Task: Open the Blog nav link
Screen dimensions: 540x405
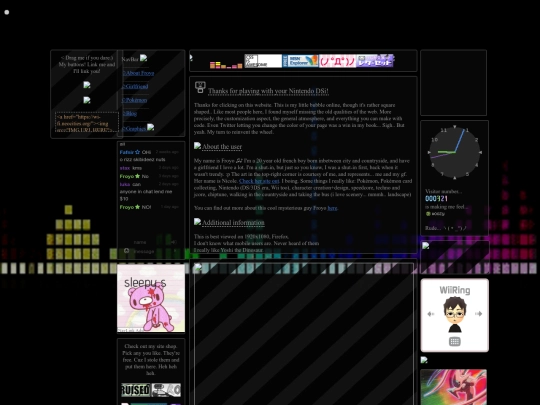Action: coord(129,113)
